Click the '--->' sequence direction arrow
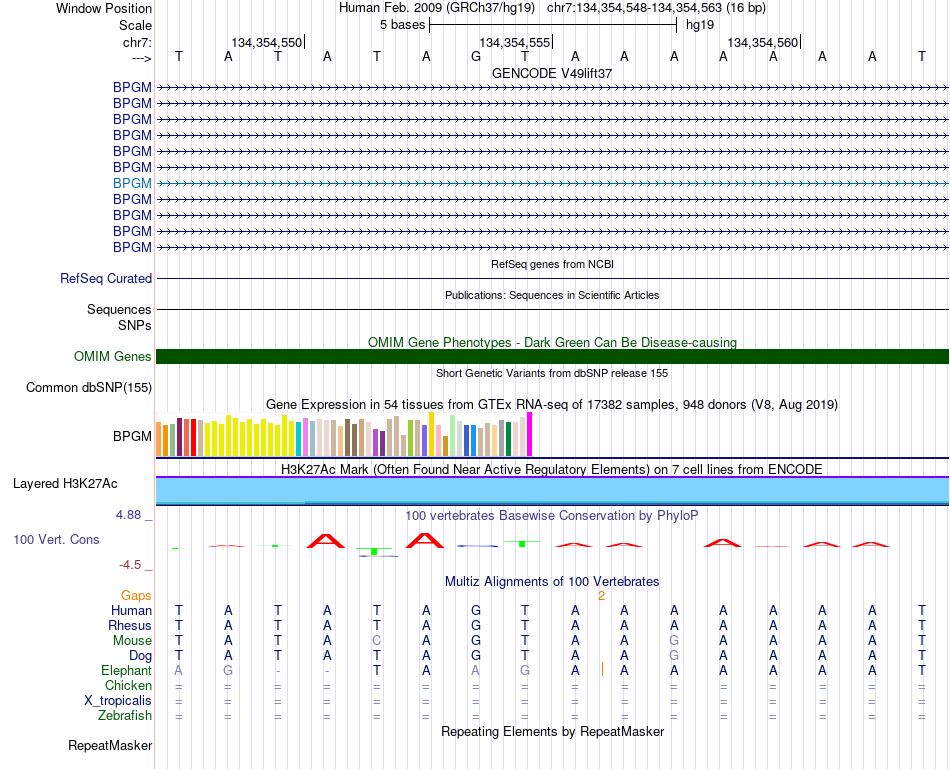This screenshot has width=950, height=769. coord(142,58)
